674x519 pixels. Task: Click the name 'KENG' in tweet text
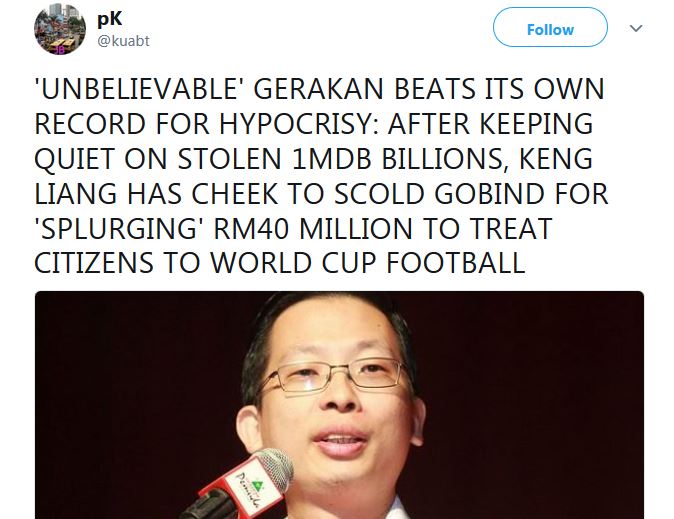tap(557, 159)
